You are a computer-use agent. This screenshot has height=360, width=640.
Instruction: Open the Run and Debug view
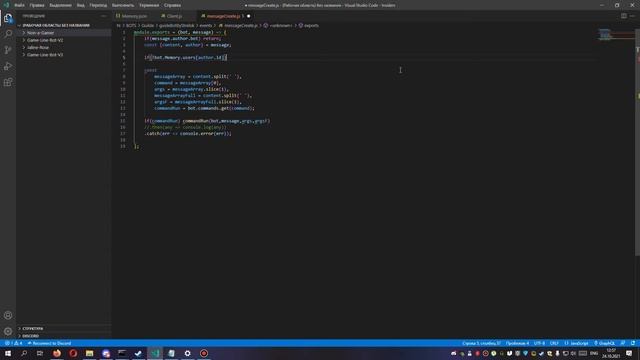(x=8, y=66)
